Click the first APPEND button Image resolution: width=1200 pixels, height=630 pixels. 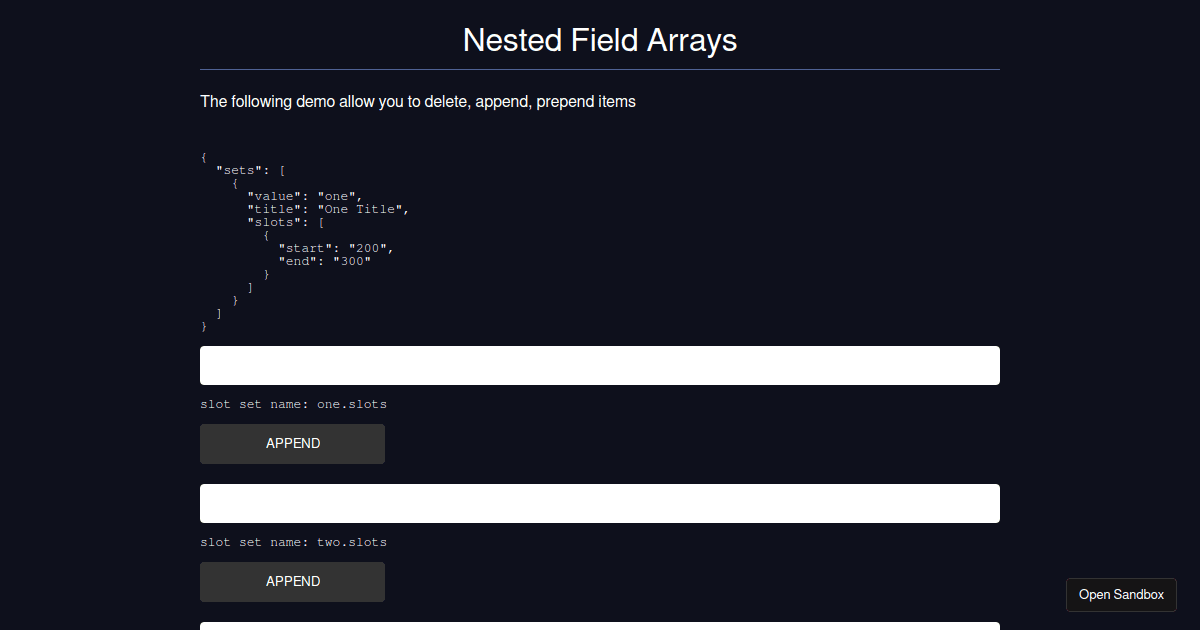pos(292,443)
